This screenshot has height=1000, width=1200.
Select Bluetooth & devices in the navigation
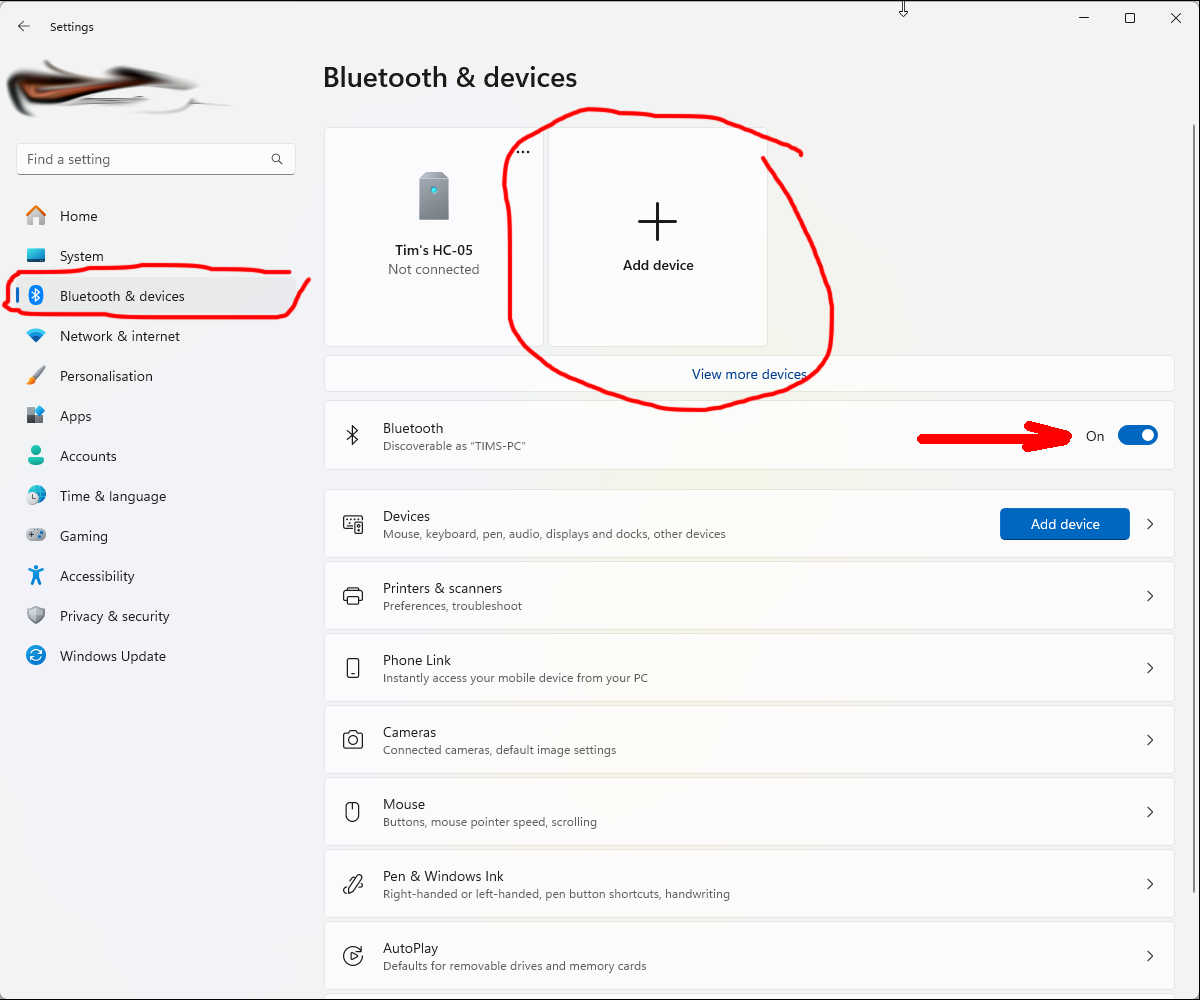(122, 295)
